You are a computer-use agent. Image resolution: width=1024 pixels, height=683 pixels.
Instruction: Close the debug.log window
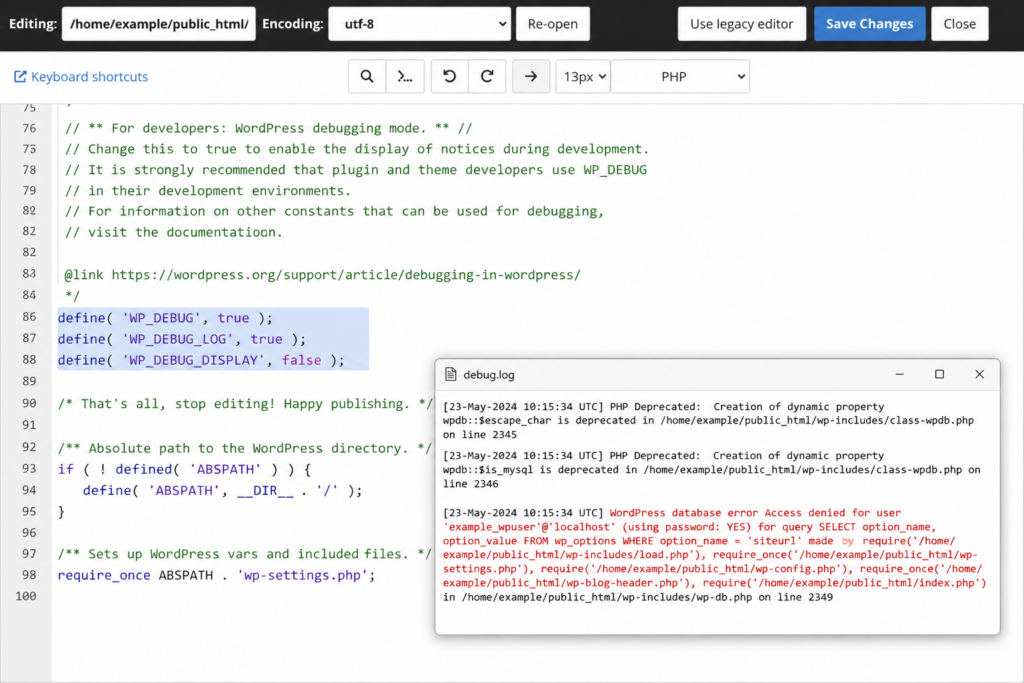coord(979,374)
